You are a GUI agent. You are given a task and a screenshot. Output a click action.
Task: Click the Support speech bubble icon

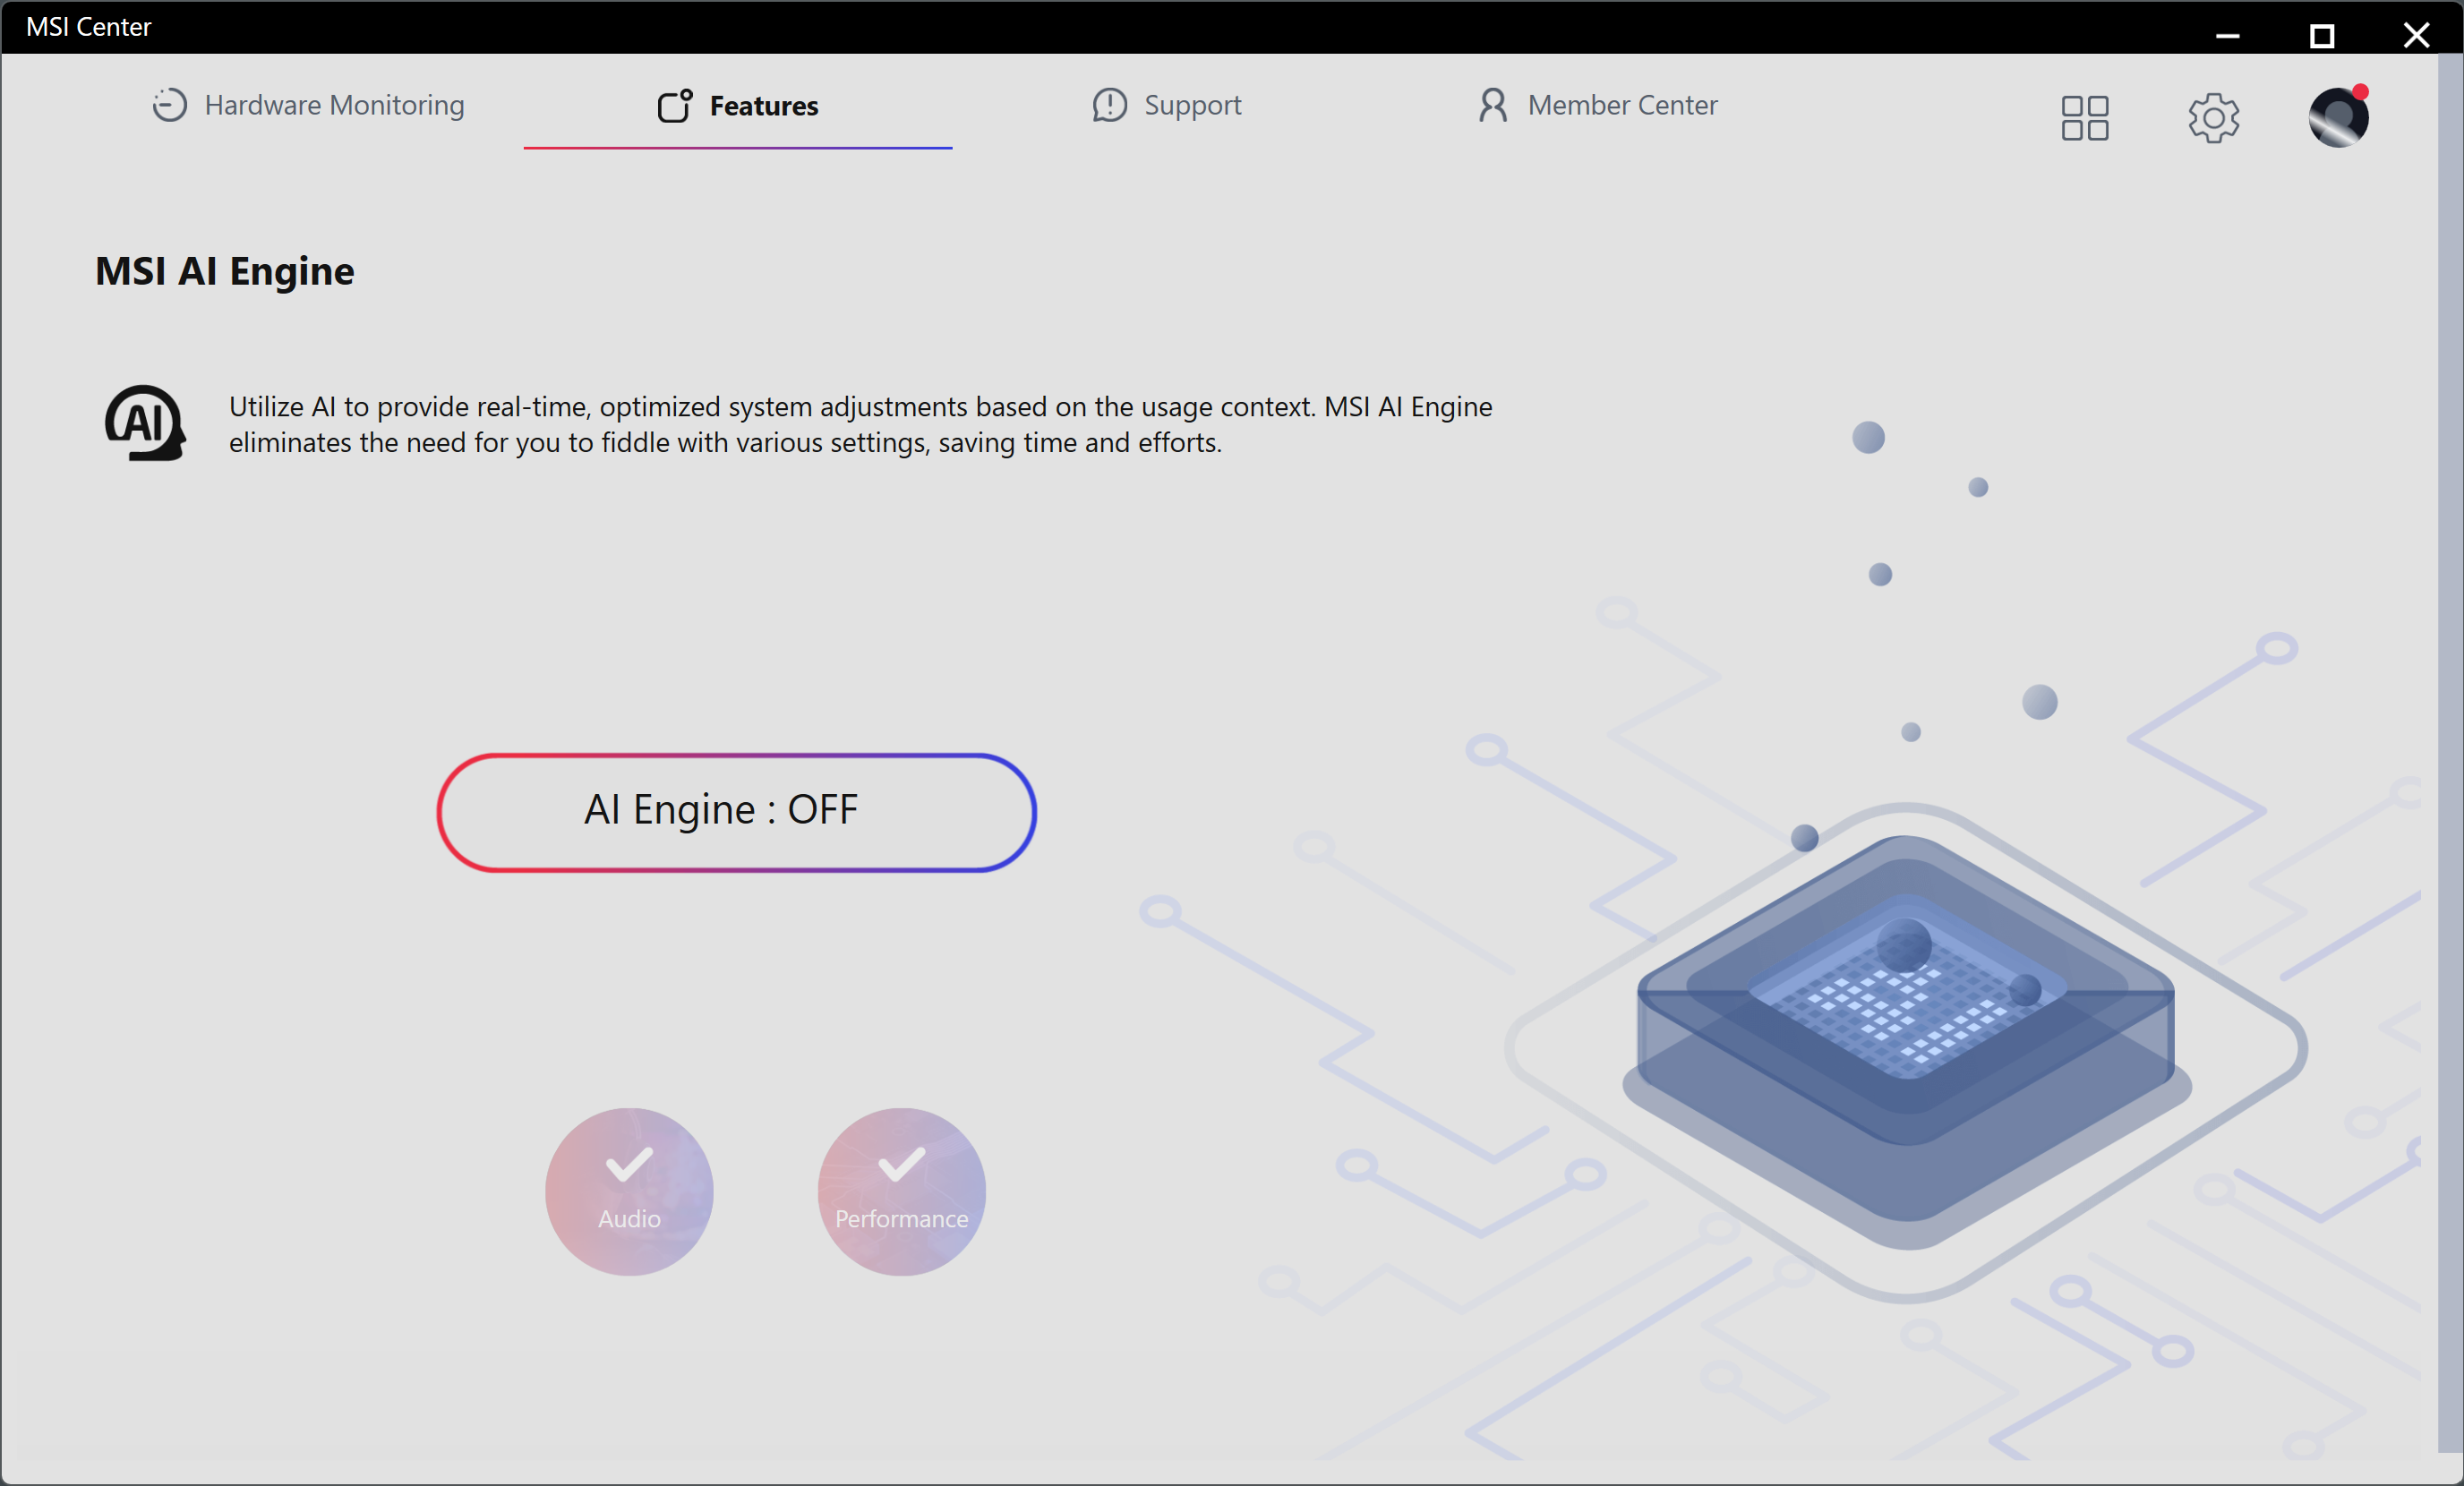pyautogui.click(x=1109, y=105)
